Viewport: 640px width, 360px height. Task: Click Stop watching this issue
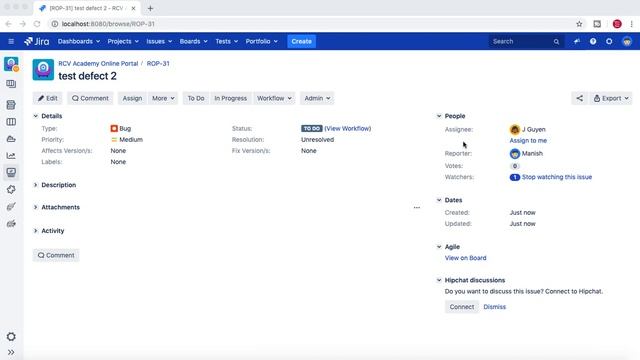(557, 177)
